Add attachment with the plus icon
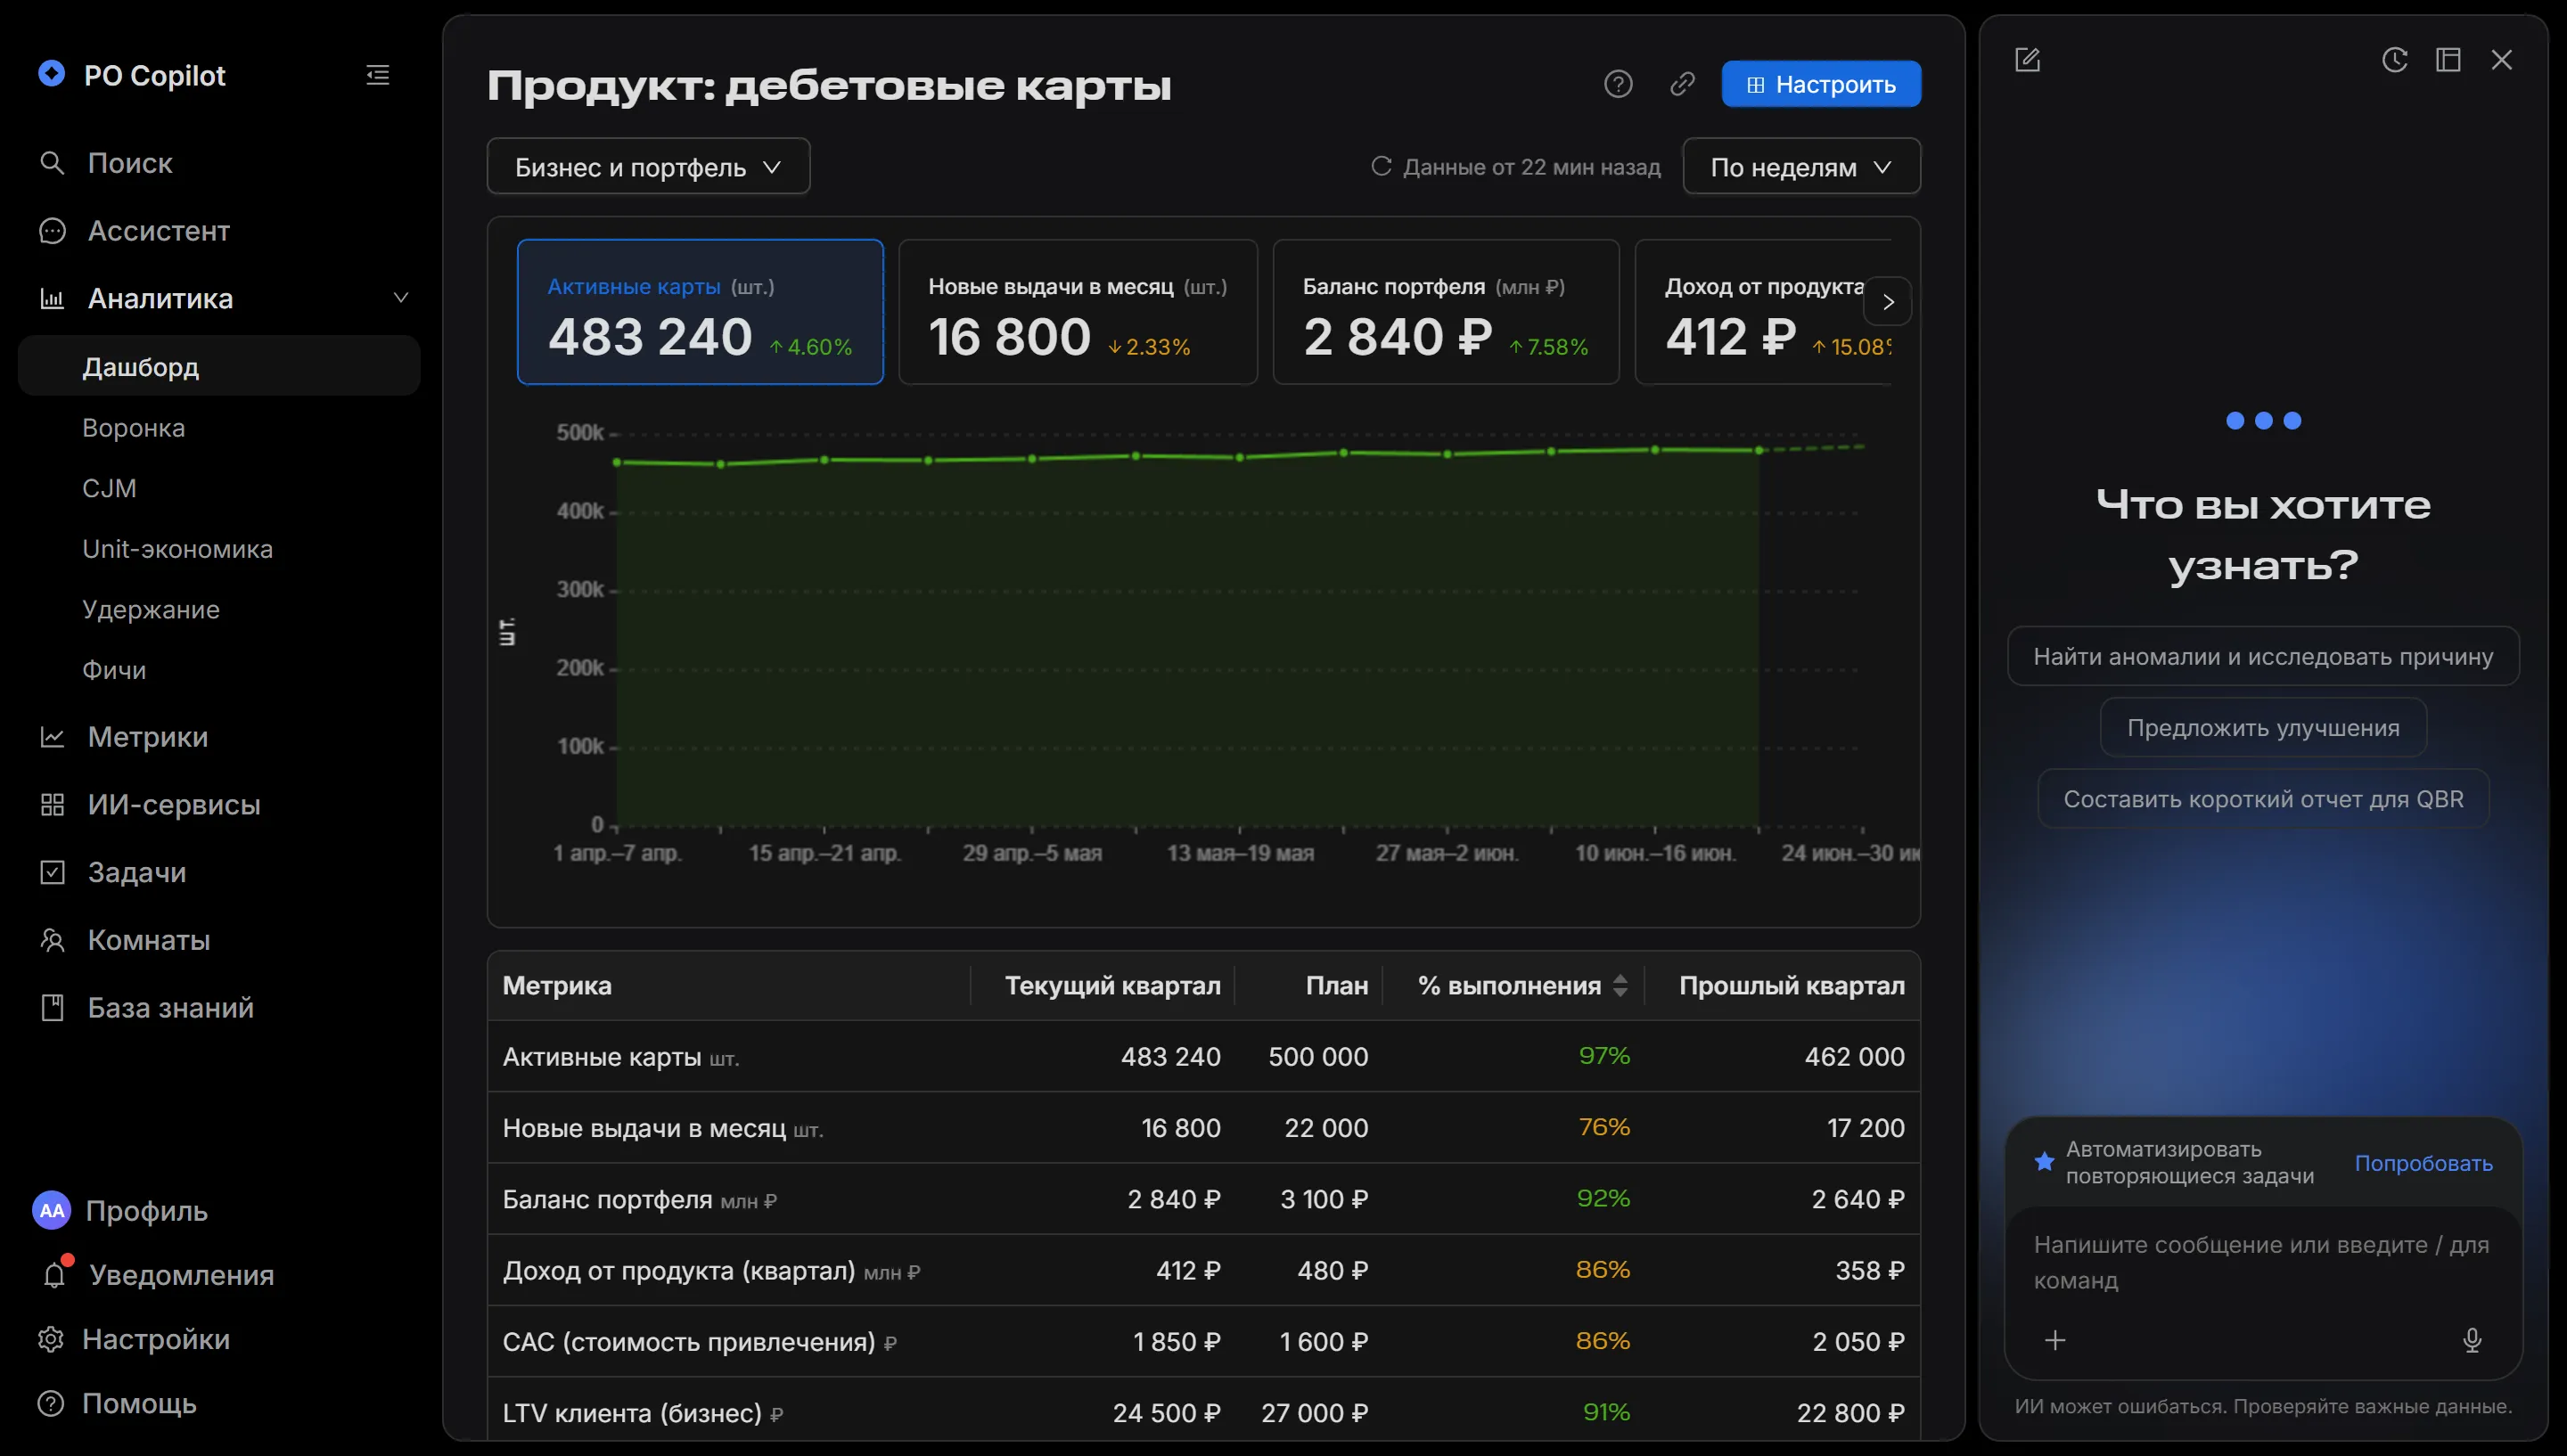Viewport: 2567px width, 1456px height. point(2055,1340)
